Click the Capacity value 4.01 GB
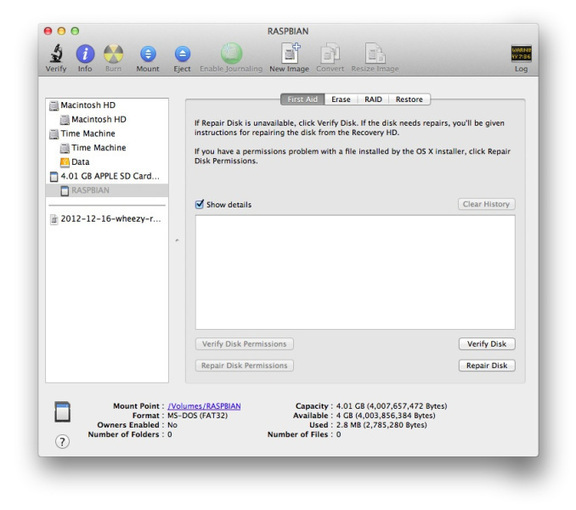 tap(392, 406)
